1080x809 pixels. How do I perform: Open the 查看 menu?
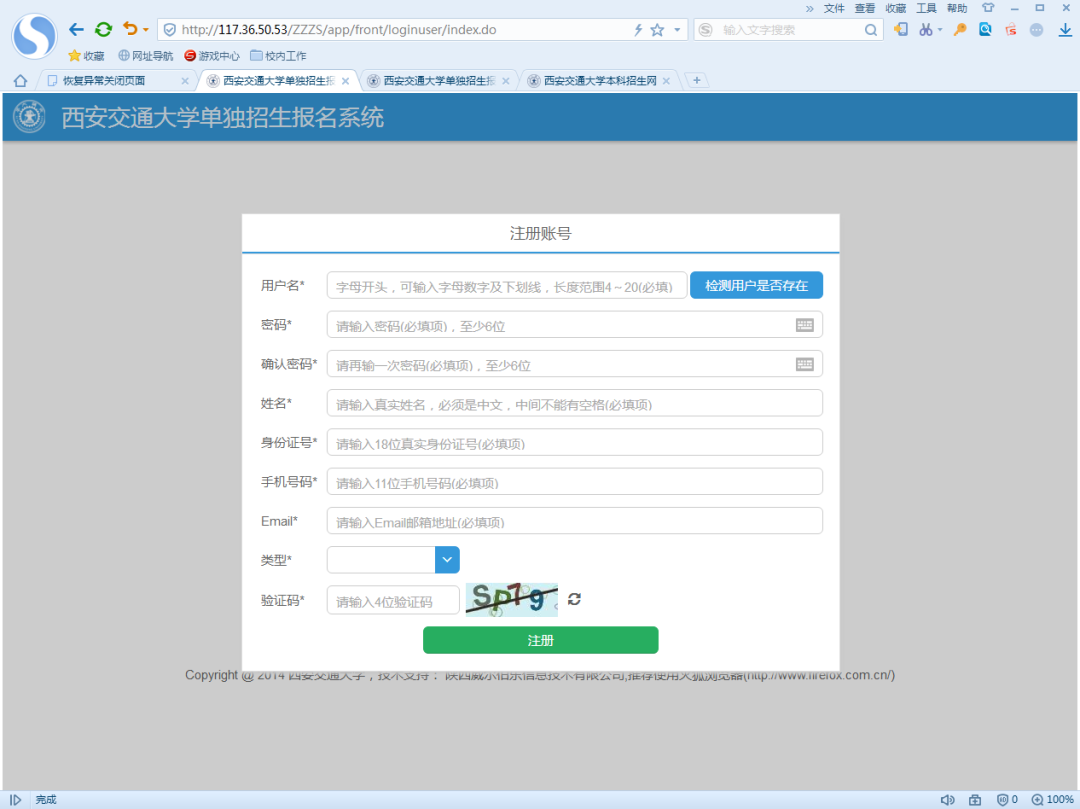(864, 8)
